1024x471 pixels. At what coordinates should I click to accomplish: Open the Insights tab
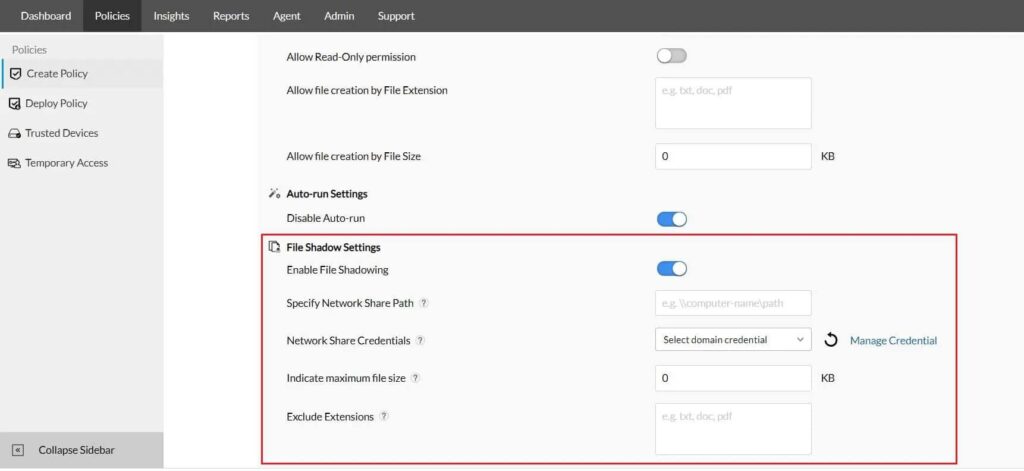click(171, 16)
